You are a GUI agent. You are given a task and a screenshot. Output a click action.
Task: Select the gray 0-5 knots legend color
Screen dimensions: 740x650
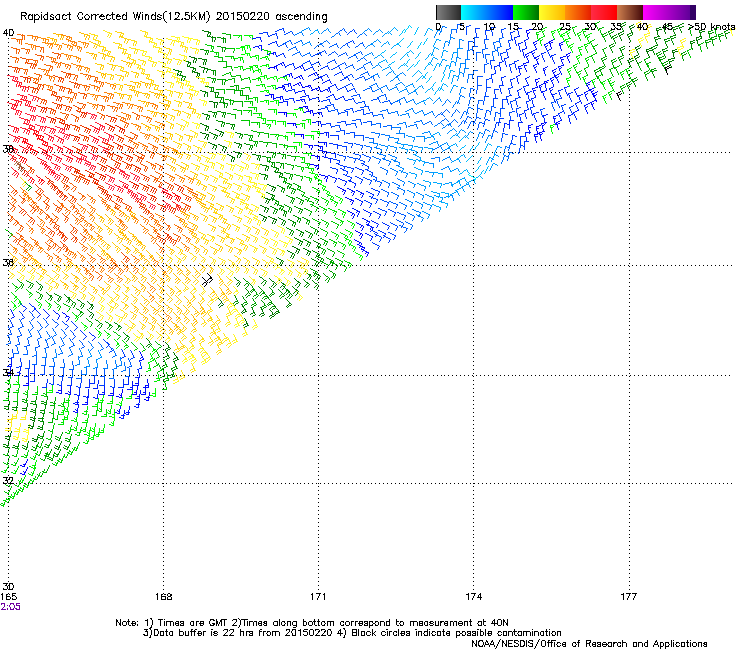coord(449,12)
